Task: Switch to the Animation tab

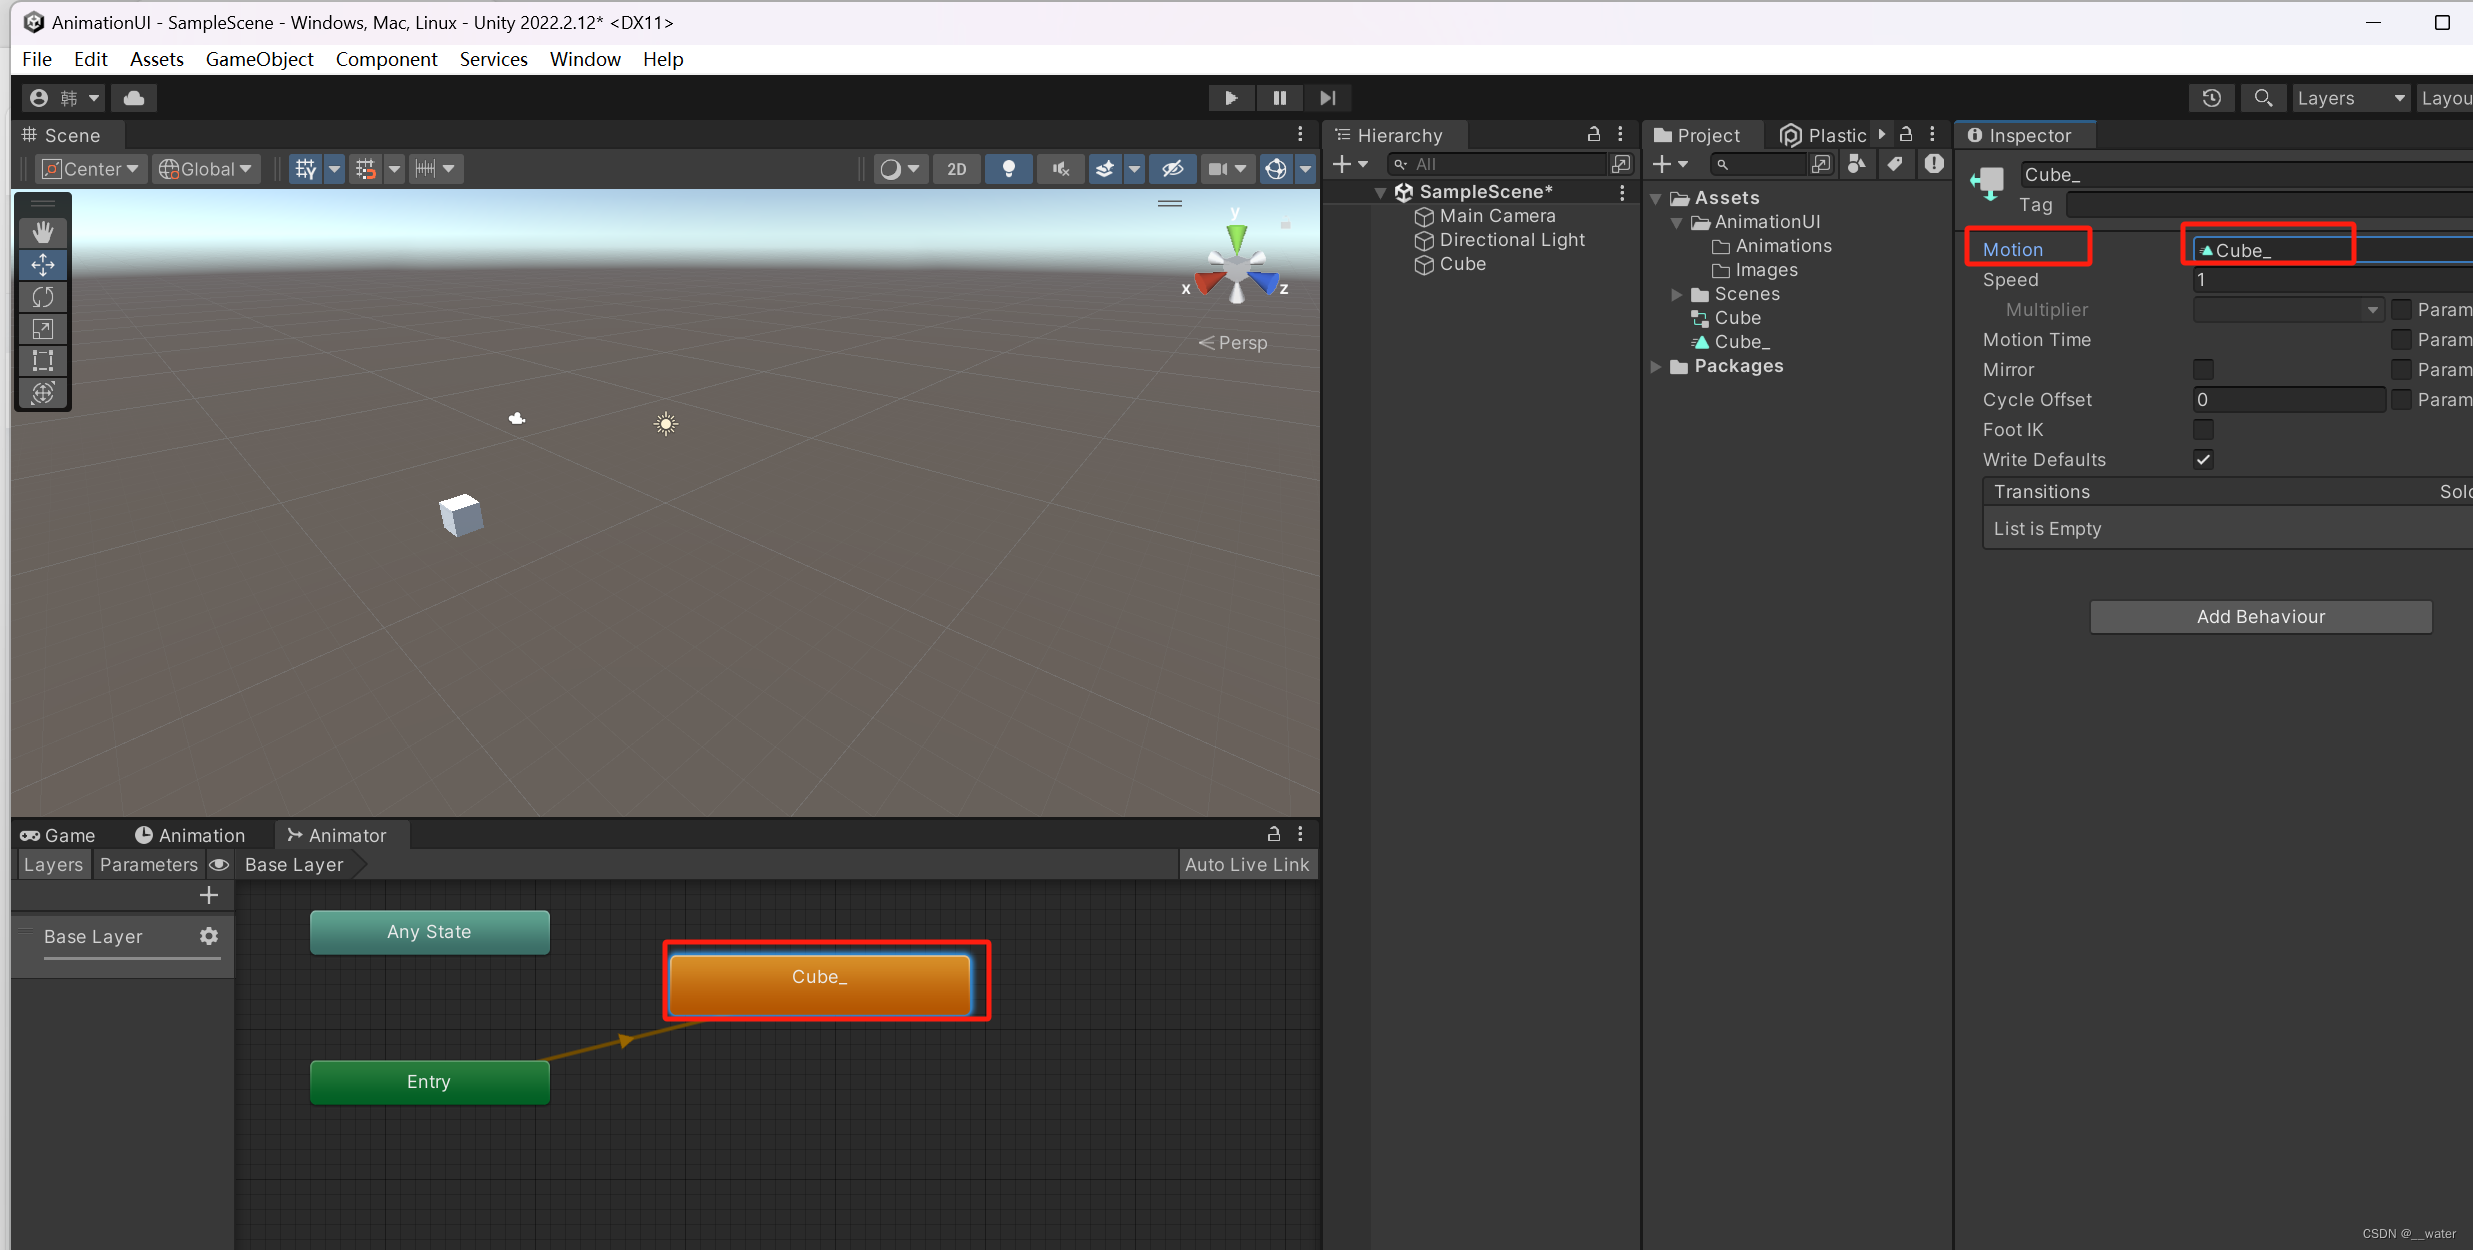Action: tap(190, 835)
